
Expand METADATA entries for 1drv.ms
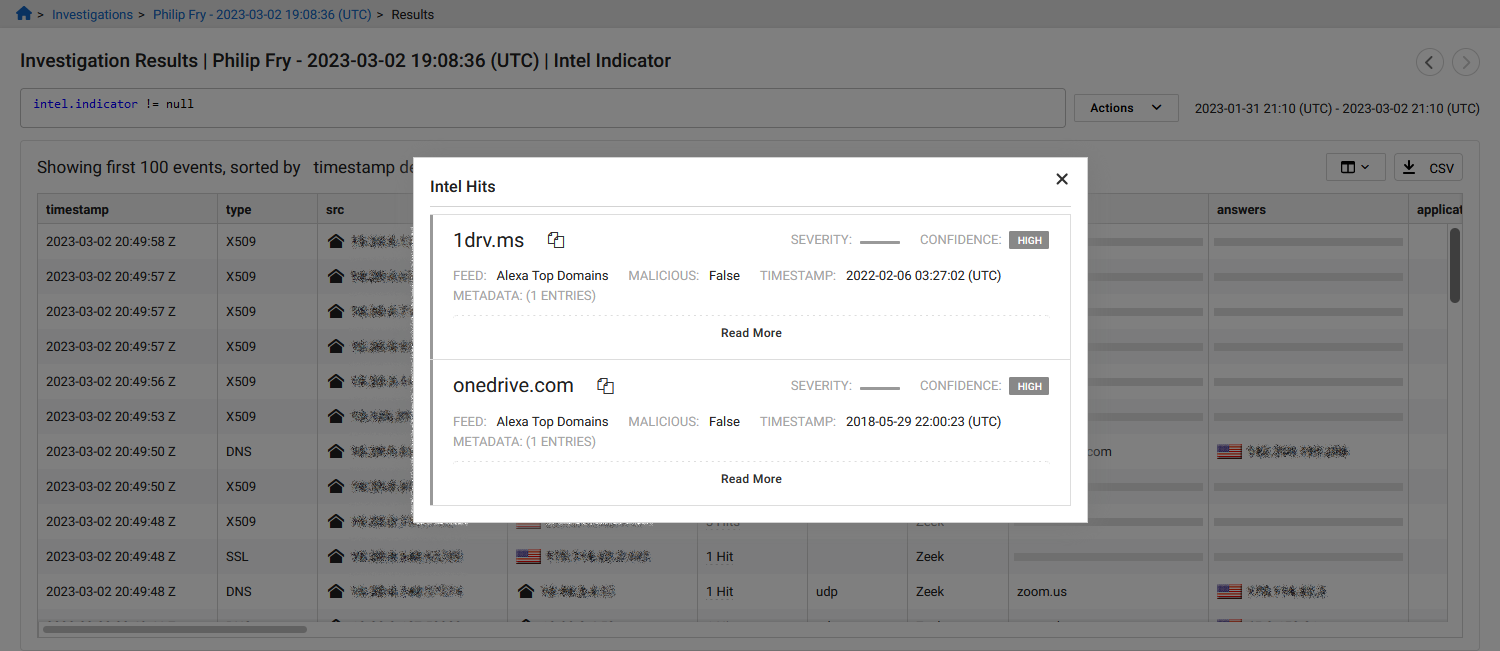(524, 295)
